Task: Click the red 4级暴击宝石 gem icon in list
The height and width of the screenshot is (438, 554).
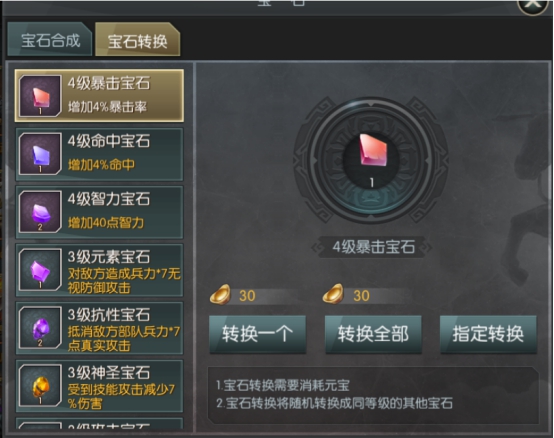Action: click(x=40, y=96)
